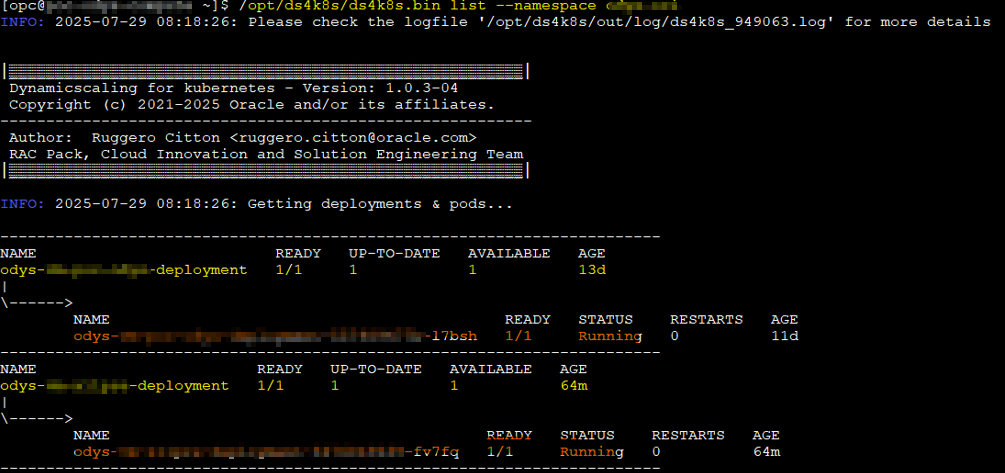This screenshot has height=473, width=1005.
Task: Click the Running status of the fv7fq pod
Action: coord(591,452)
